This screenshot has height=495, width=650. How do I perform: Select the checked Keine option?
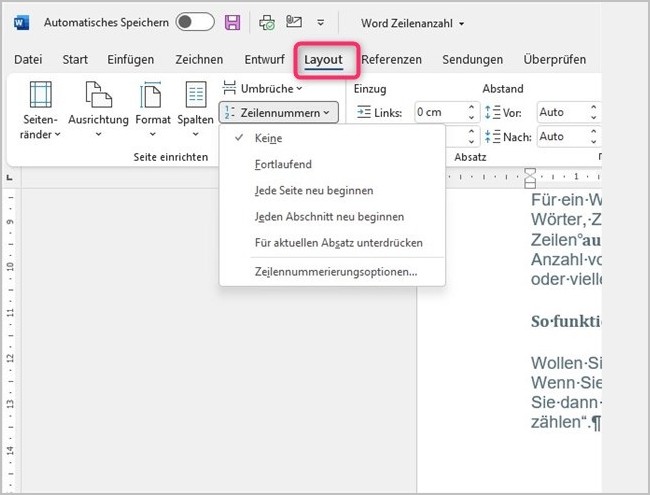tap(268, 140)
